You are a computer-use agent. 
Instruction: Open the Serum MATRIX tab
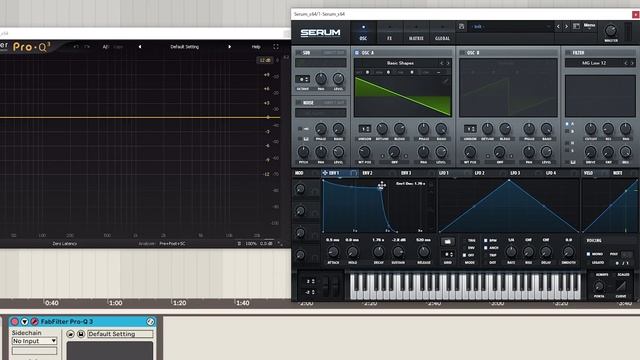point(416,33)
